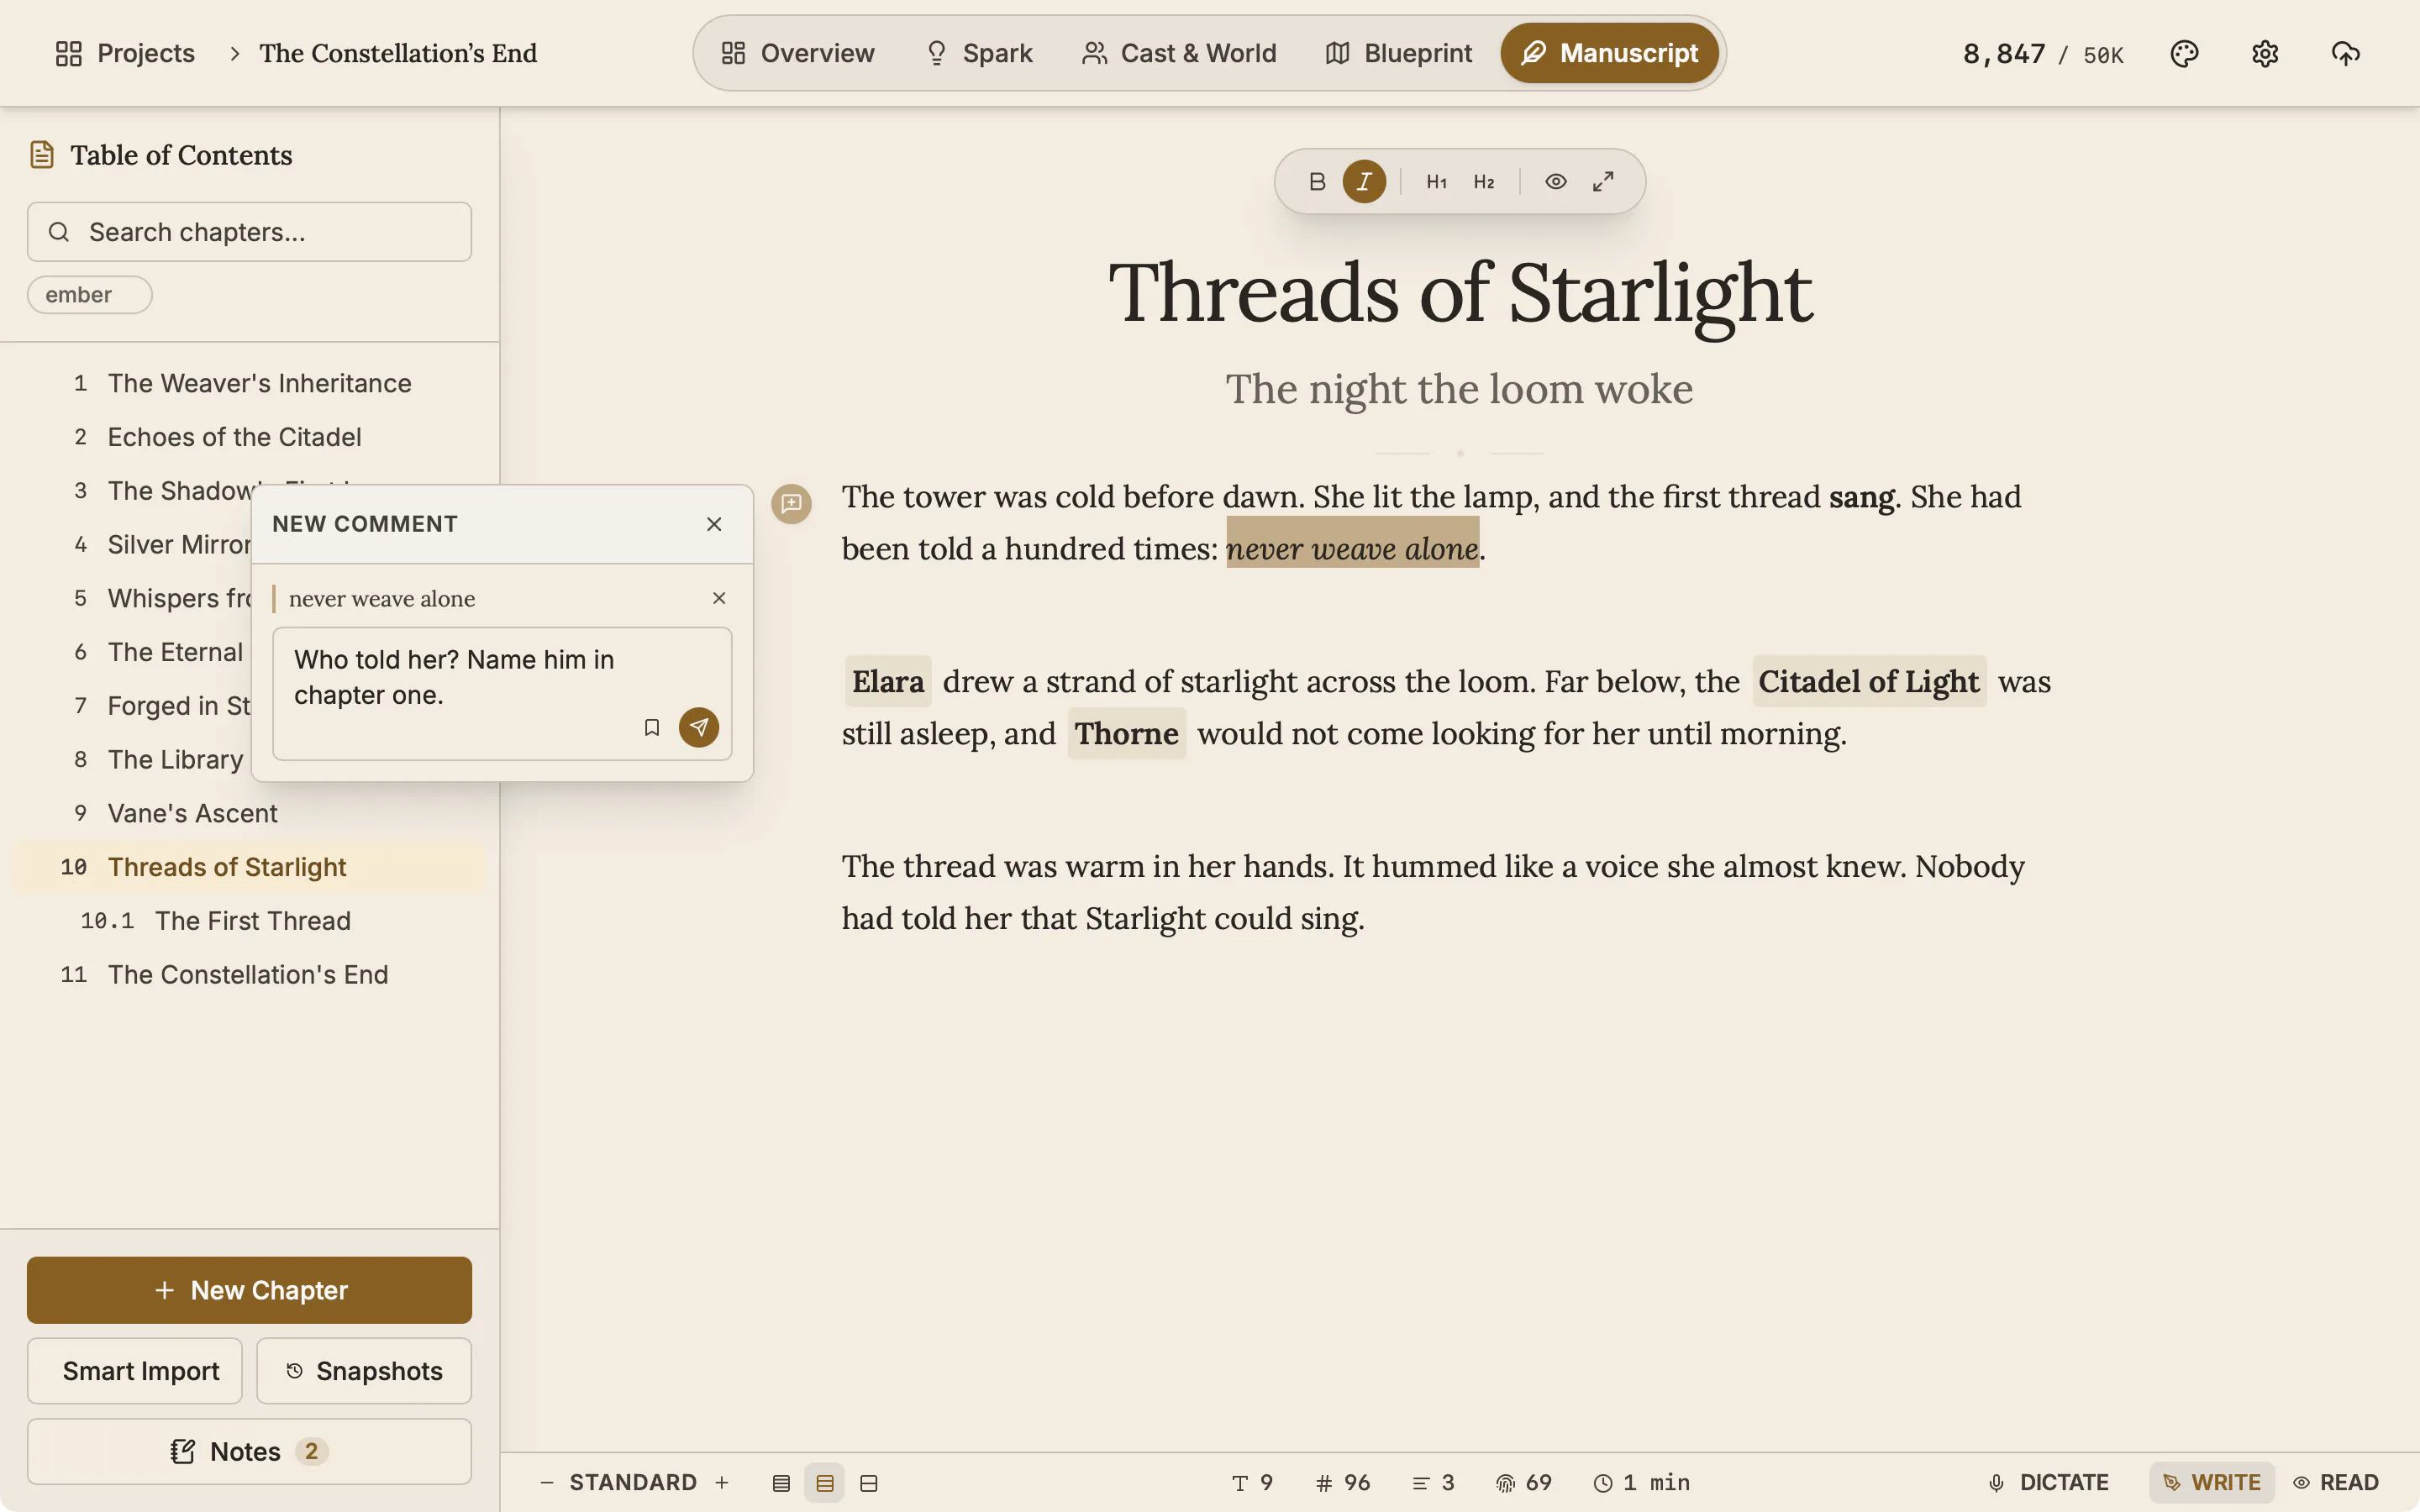The image size is (2420, 1512).
Task: Select wide layout width icon
Action: pyautogui.click(x=869, y=1483)
